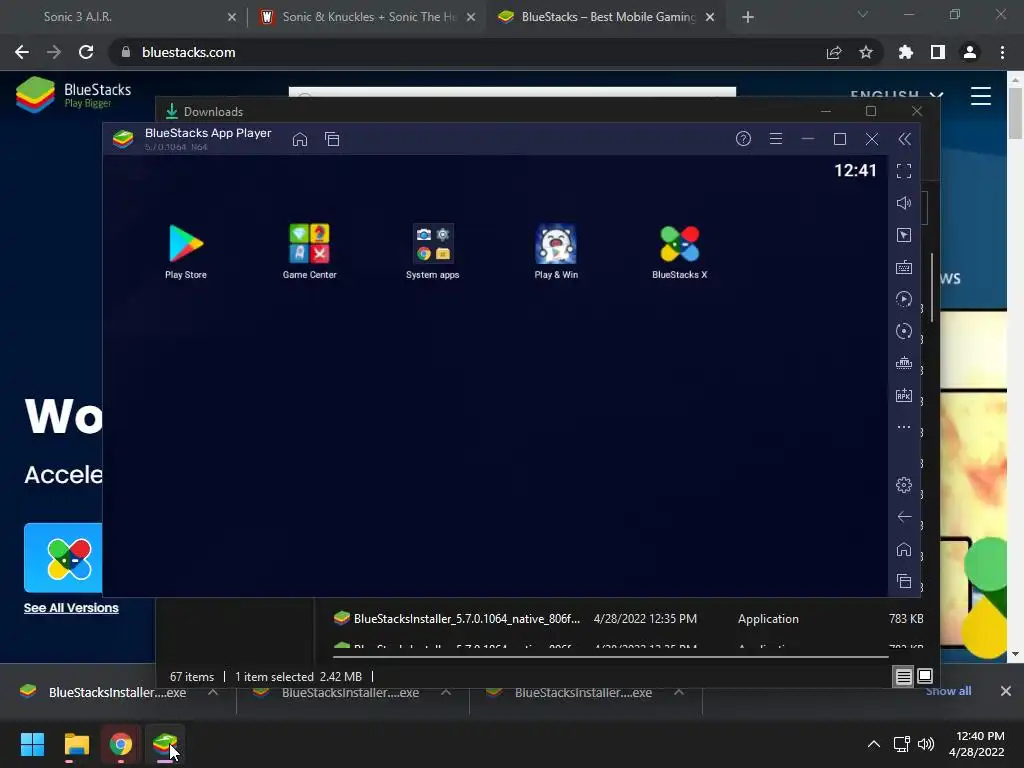
Task: Click the Chrome page vertical scrollbar
Action: 1014,112
